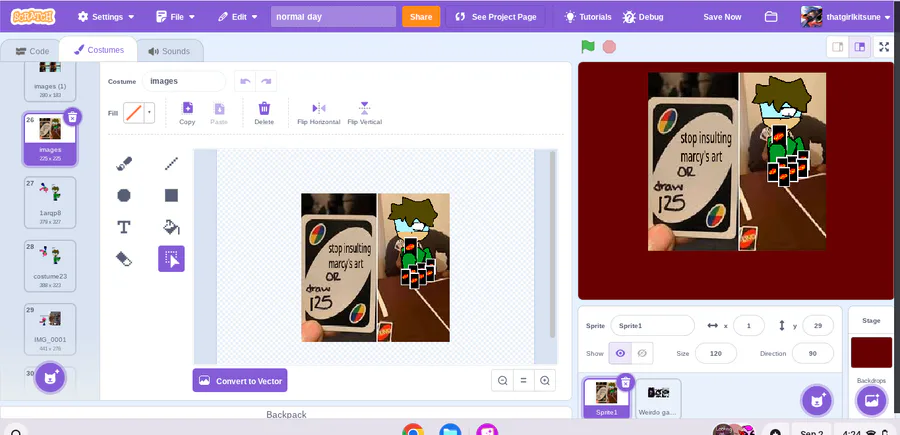
Task: Choose the Select marquee tool
Action: pos(171,259)
